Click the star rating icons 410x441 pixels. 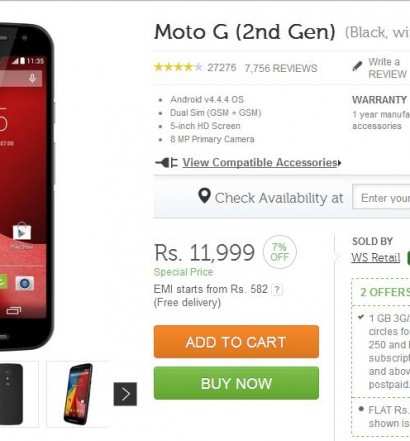(178, 67)
